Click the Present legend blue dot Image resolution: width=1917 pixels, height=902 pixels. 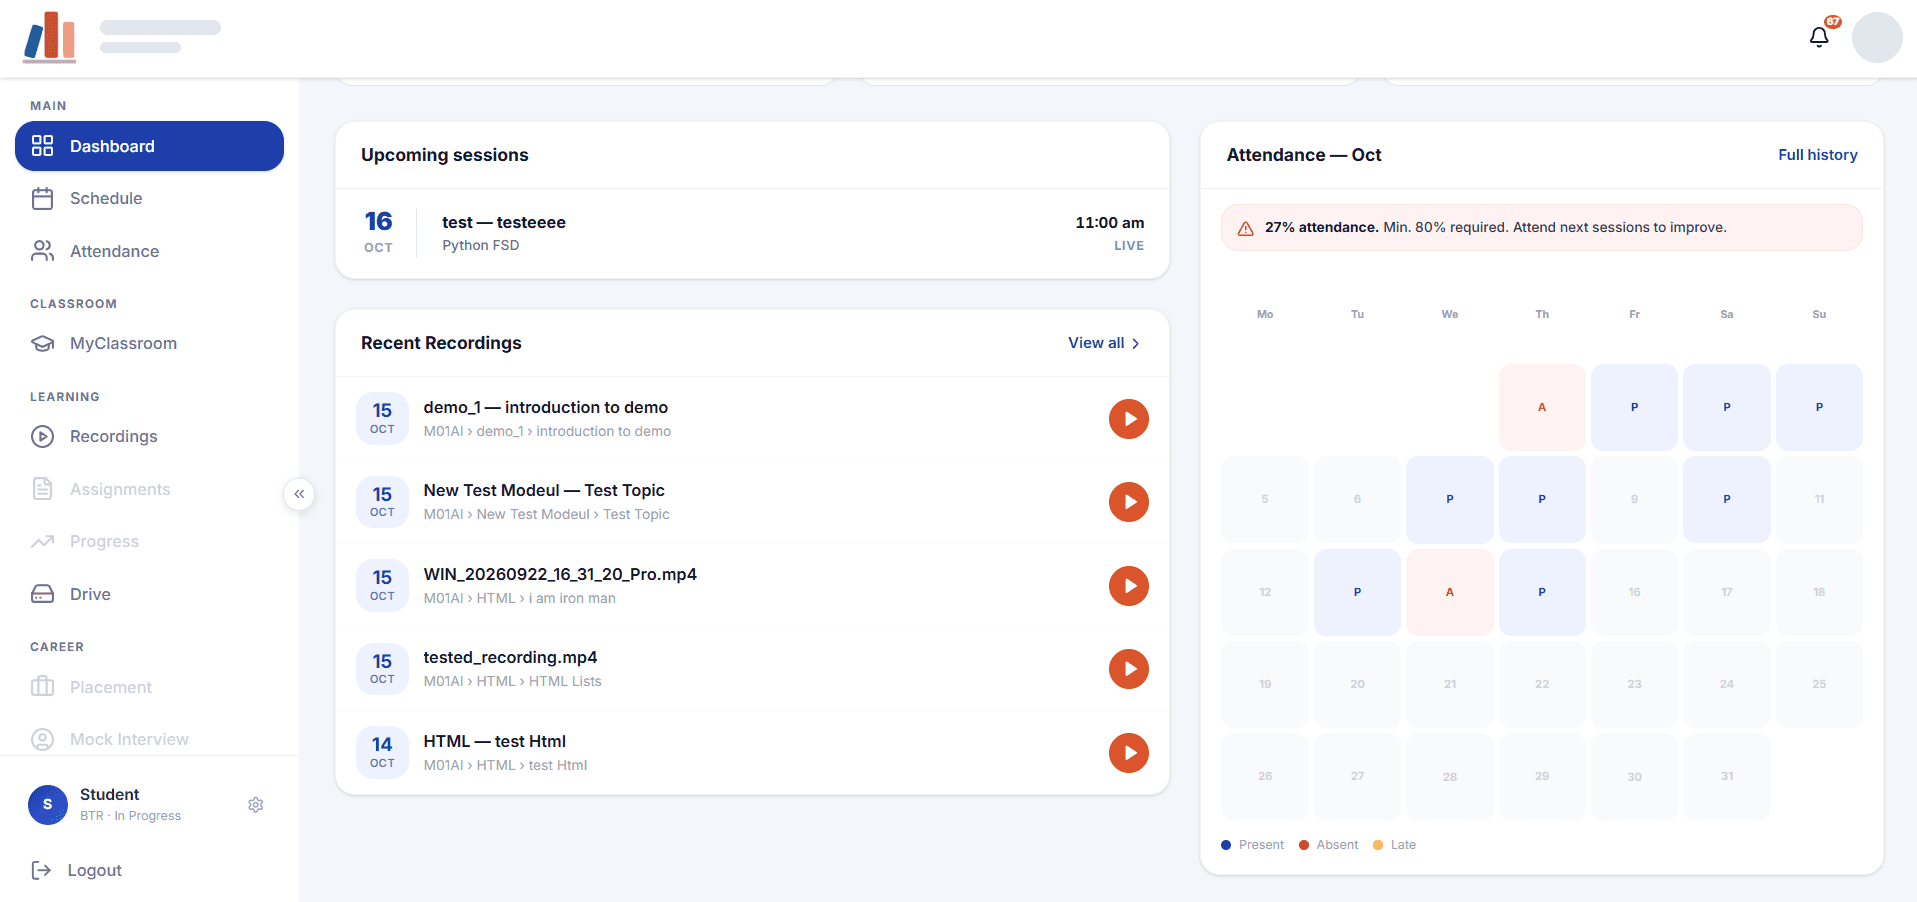click(1226, 845)
